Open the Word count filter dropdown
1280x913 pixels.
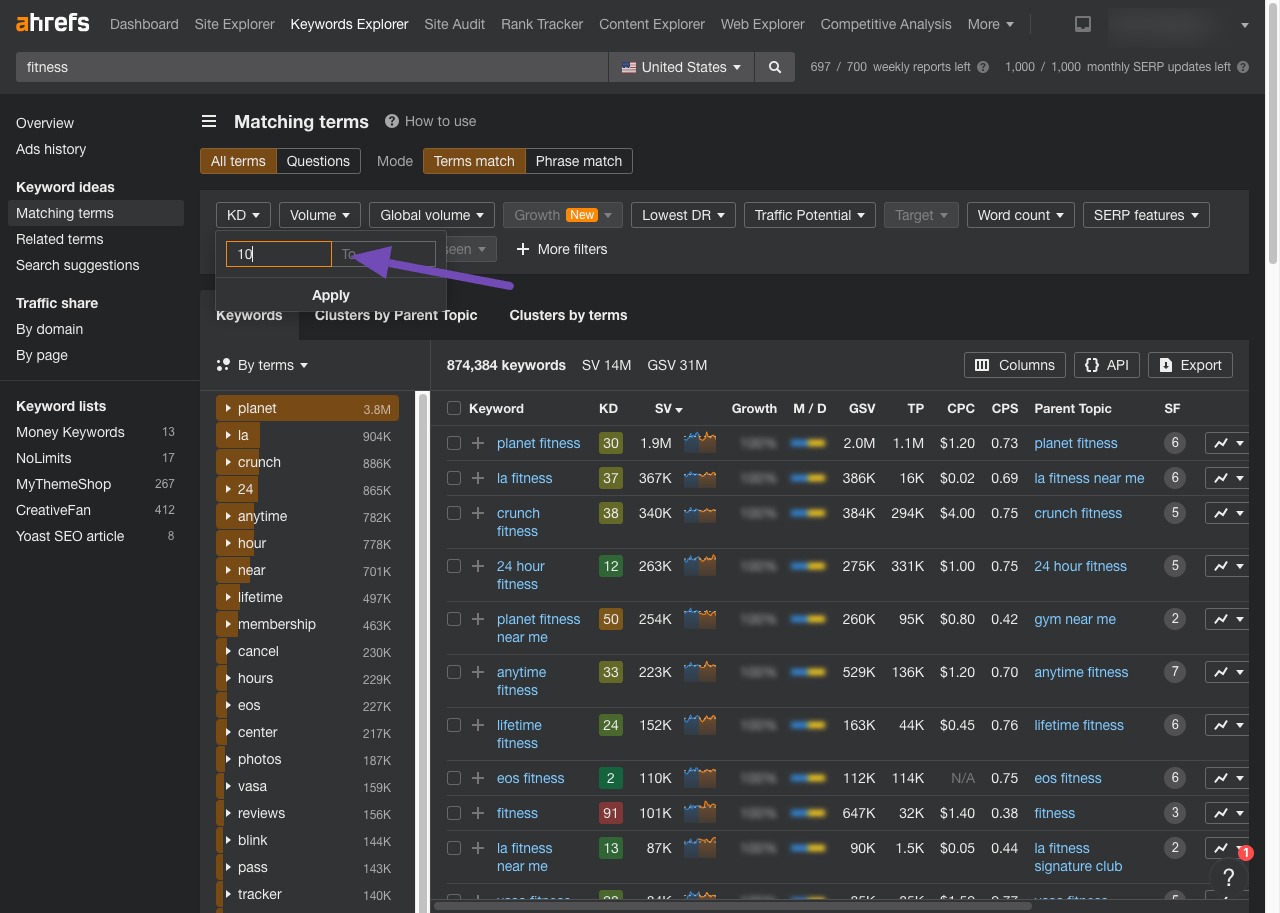tap(1021, 215)
